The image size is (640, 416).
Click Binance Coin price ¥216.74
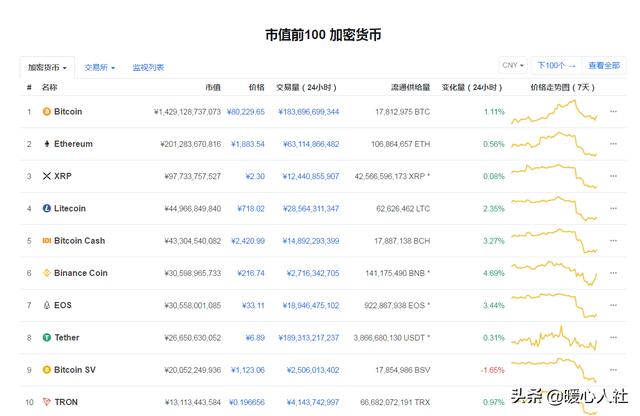(x=251, y=273)
